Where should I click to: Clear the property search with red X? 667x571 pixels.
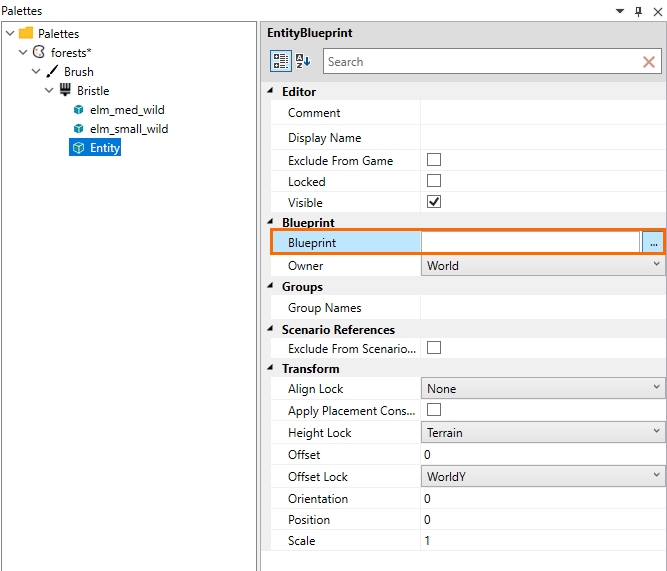click(649, 62)
